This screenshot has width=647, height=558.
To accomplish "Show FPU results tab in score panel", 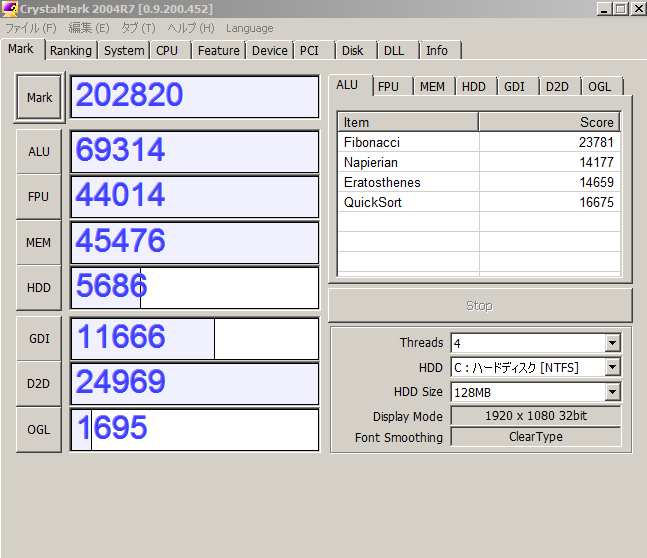I will (393, 87).
